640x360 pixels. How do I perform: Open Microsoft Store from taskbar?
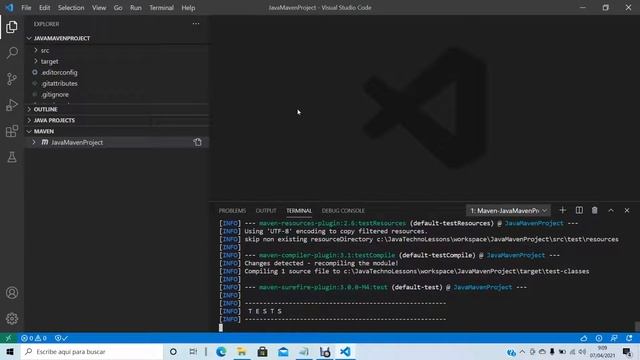pos(262,351)
